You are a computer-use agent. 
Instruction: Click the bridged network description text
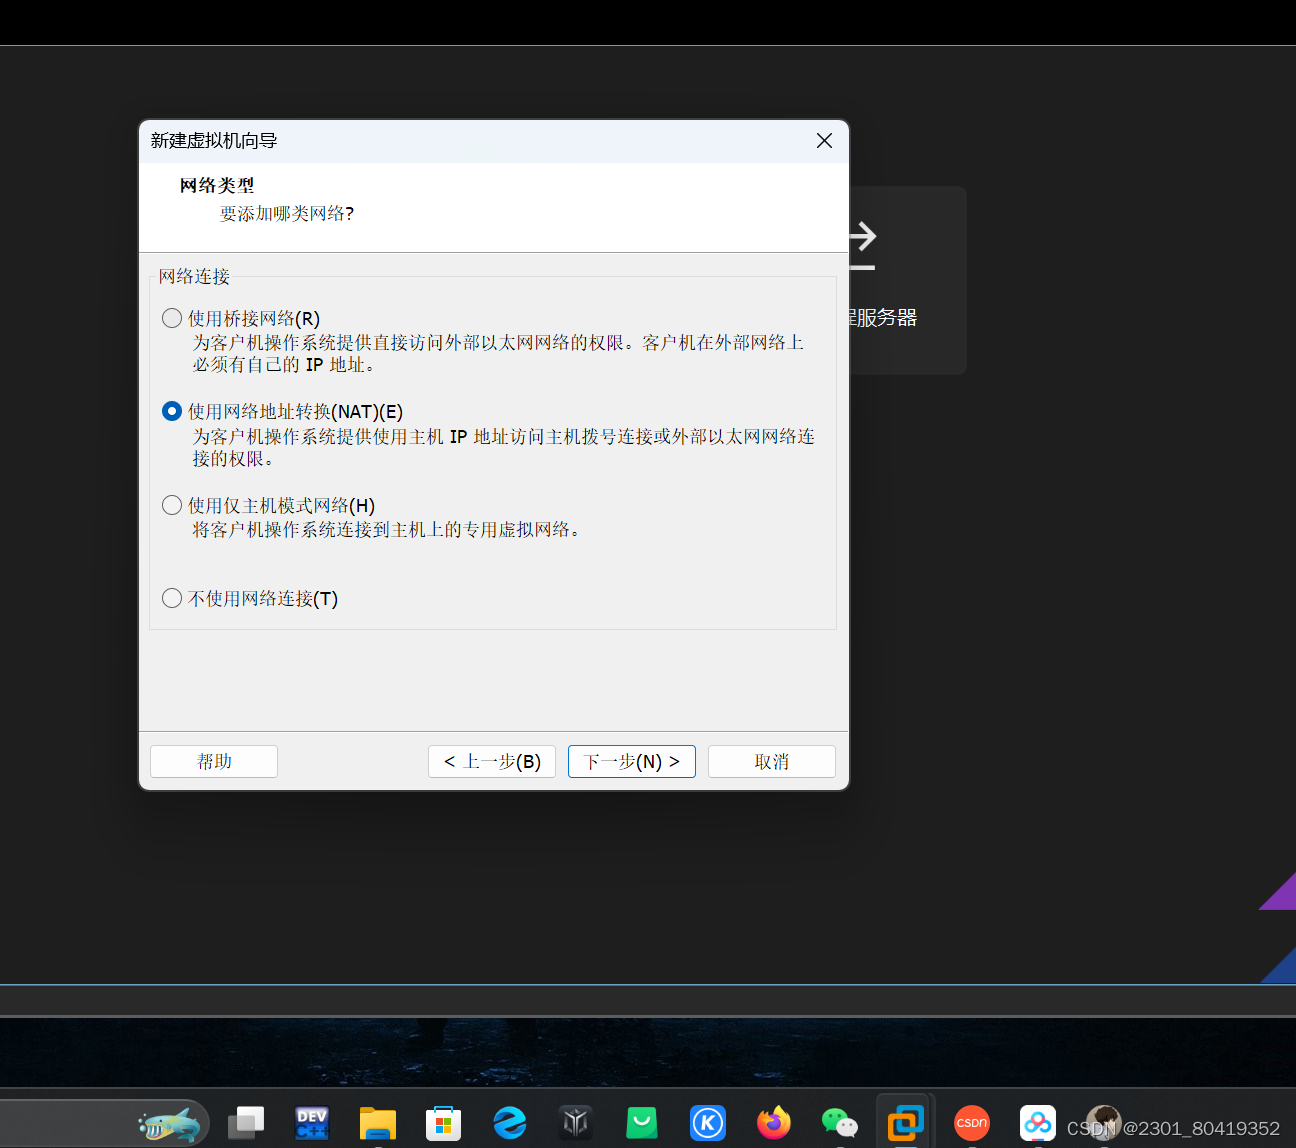[x=498, y=354]
